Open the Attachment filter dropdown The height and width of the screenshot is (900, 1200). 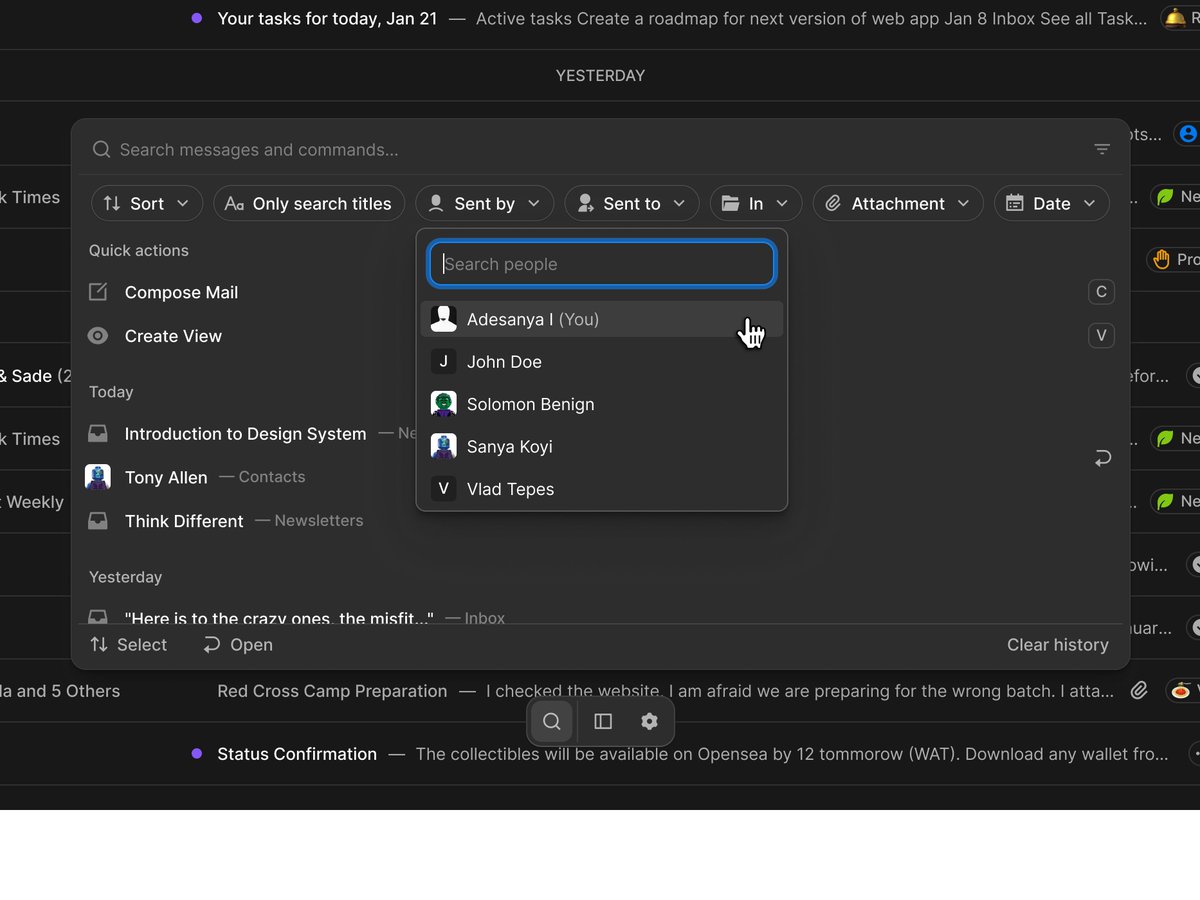pos(897,204)
